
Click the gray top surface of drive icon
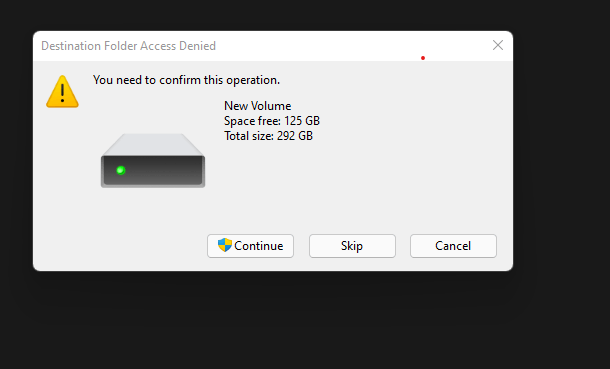pyautogui.click(x=153, y=145)
